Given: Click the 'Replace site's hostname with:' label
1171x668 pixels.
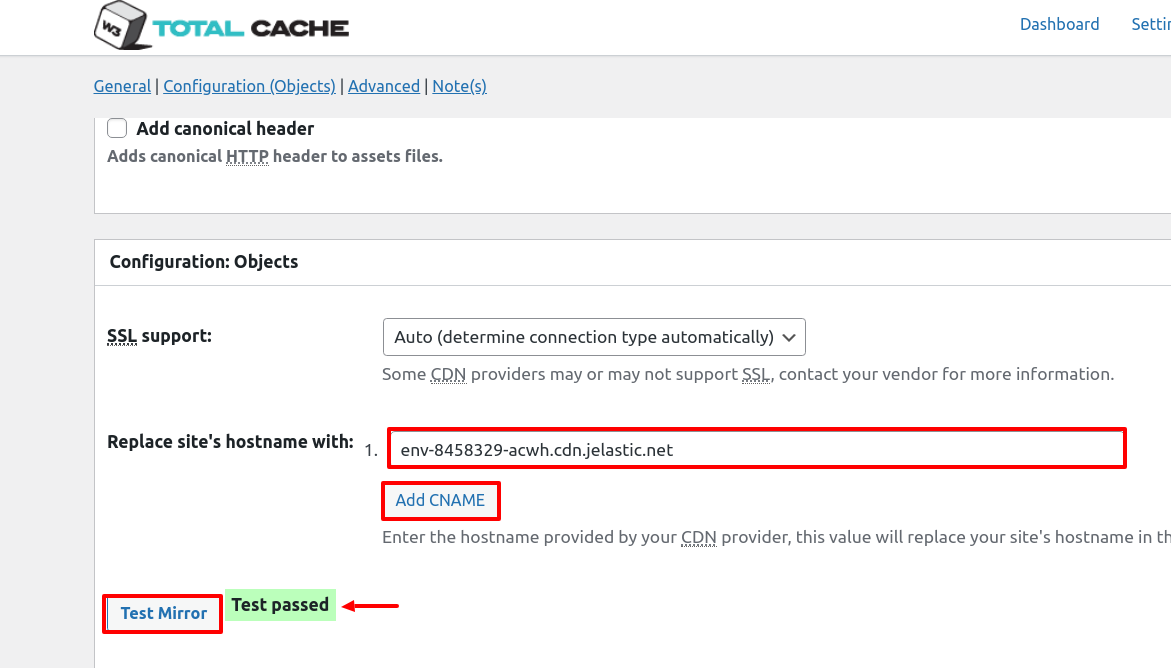Looking at the screenshot, I should [230, 442].
